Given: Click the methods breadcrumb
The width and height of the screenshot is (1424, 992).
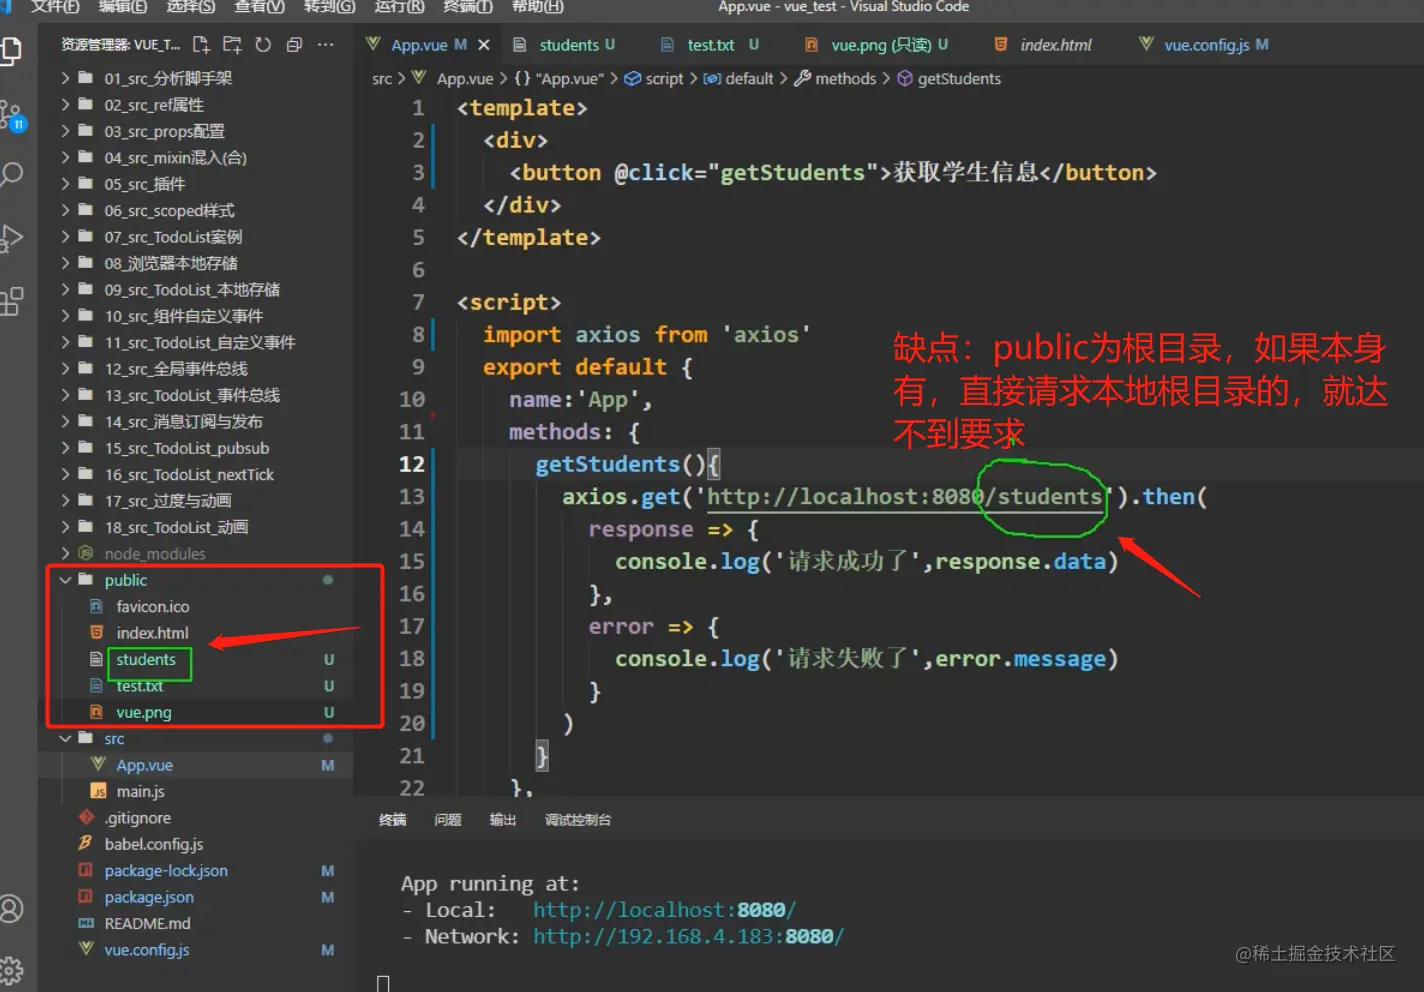Looking at the screenshot, I should click(x=835, y=78).
